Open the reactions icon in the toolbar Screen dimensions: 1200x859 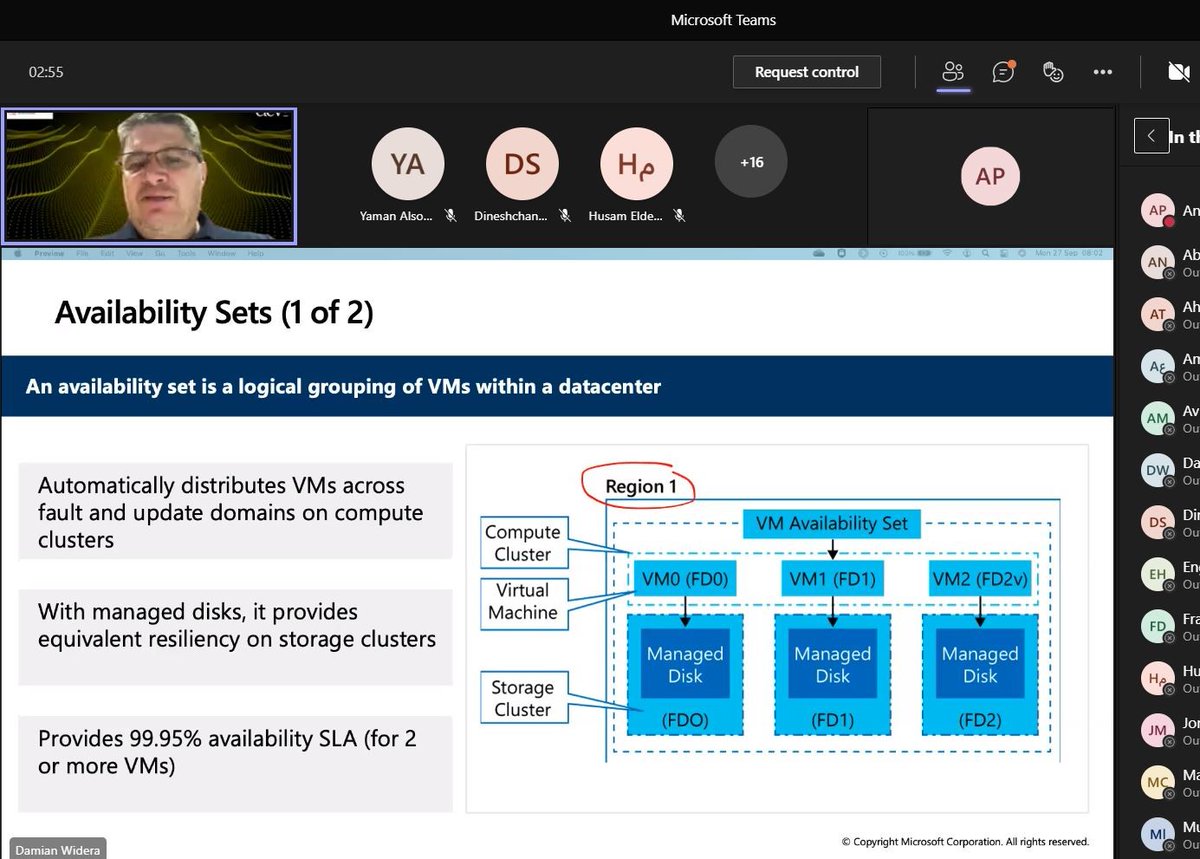tap(1052, 72)
